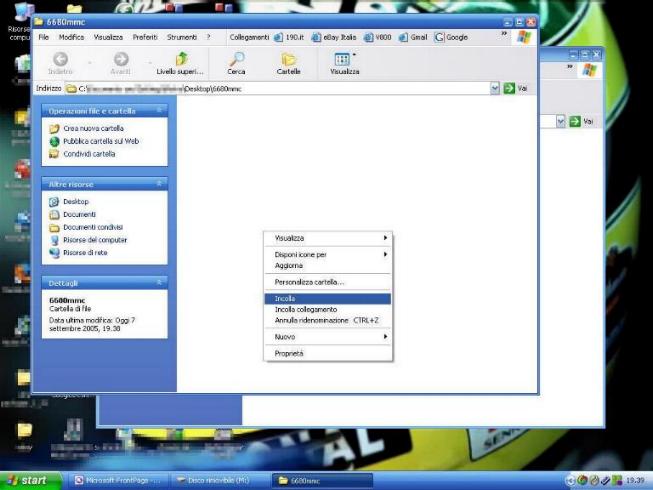Open address dropdown in the background window
The height and width of the screenshot is (490, 653).
561,121
